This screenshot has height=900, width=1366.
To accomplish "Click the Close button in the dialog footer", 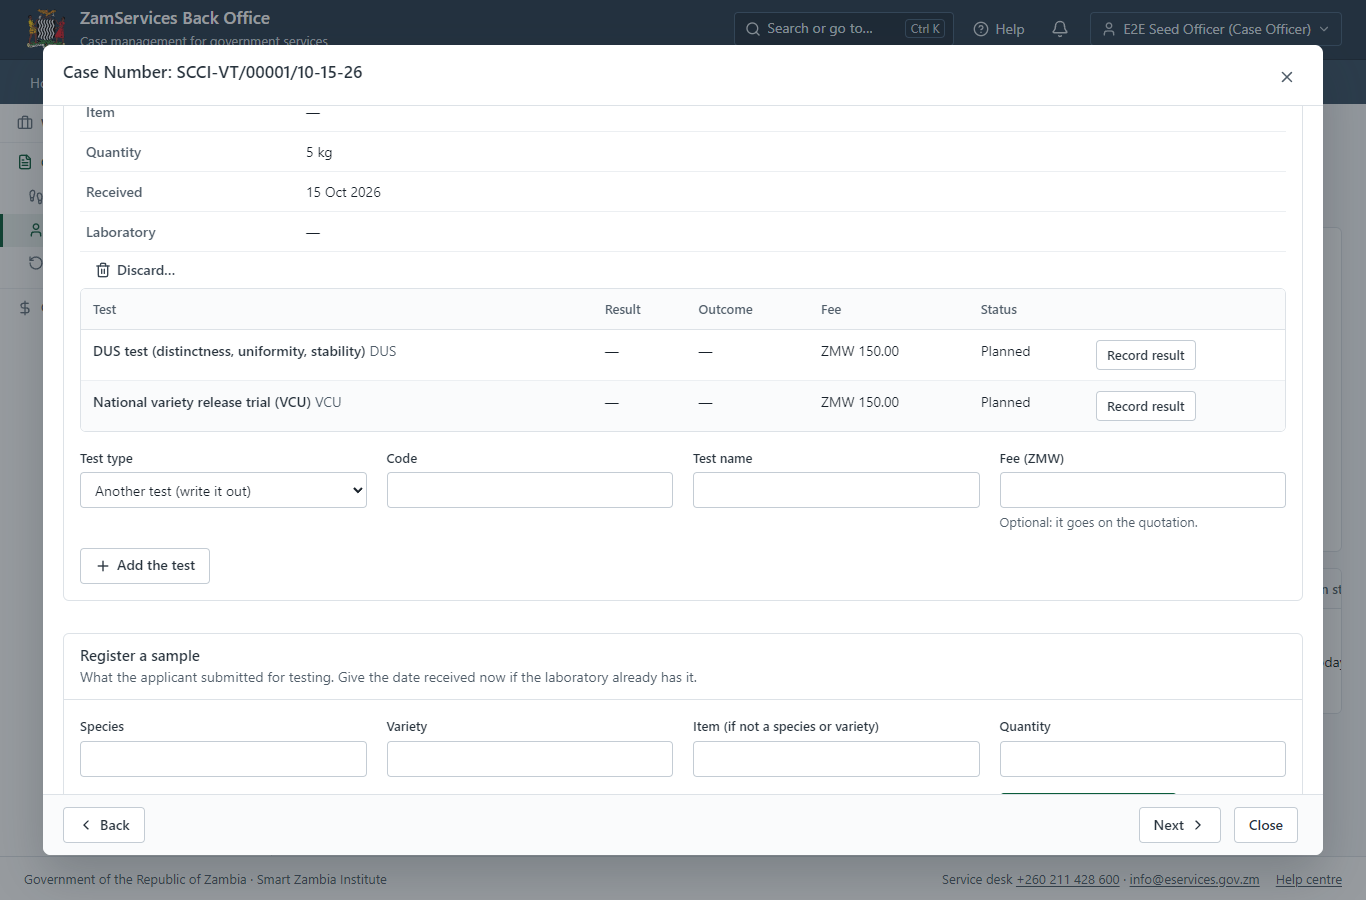I will (x=1265, y=825).
